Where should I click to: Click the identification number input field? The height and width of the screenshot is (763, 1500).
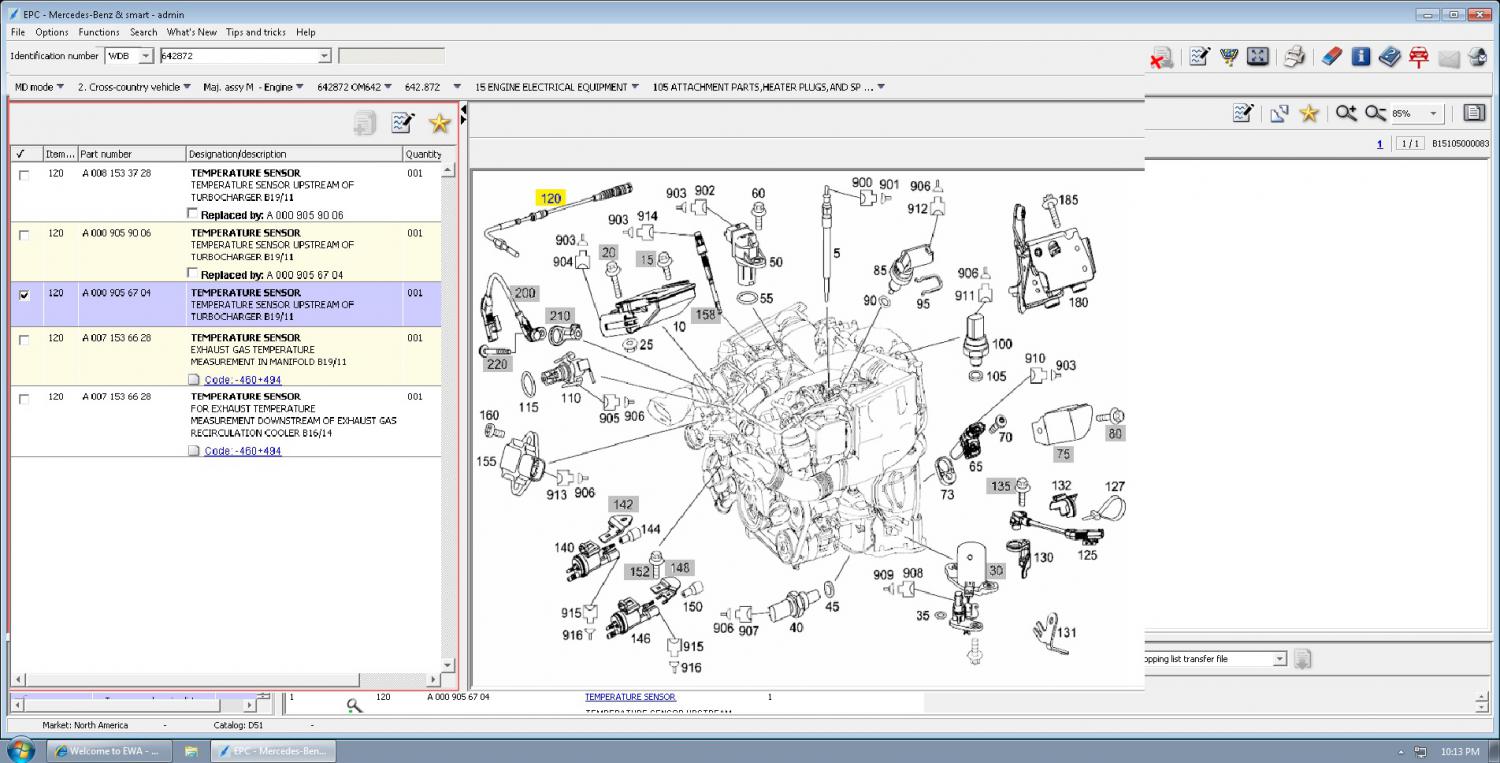(x=239, y=56)
